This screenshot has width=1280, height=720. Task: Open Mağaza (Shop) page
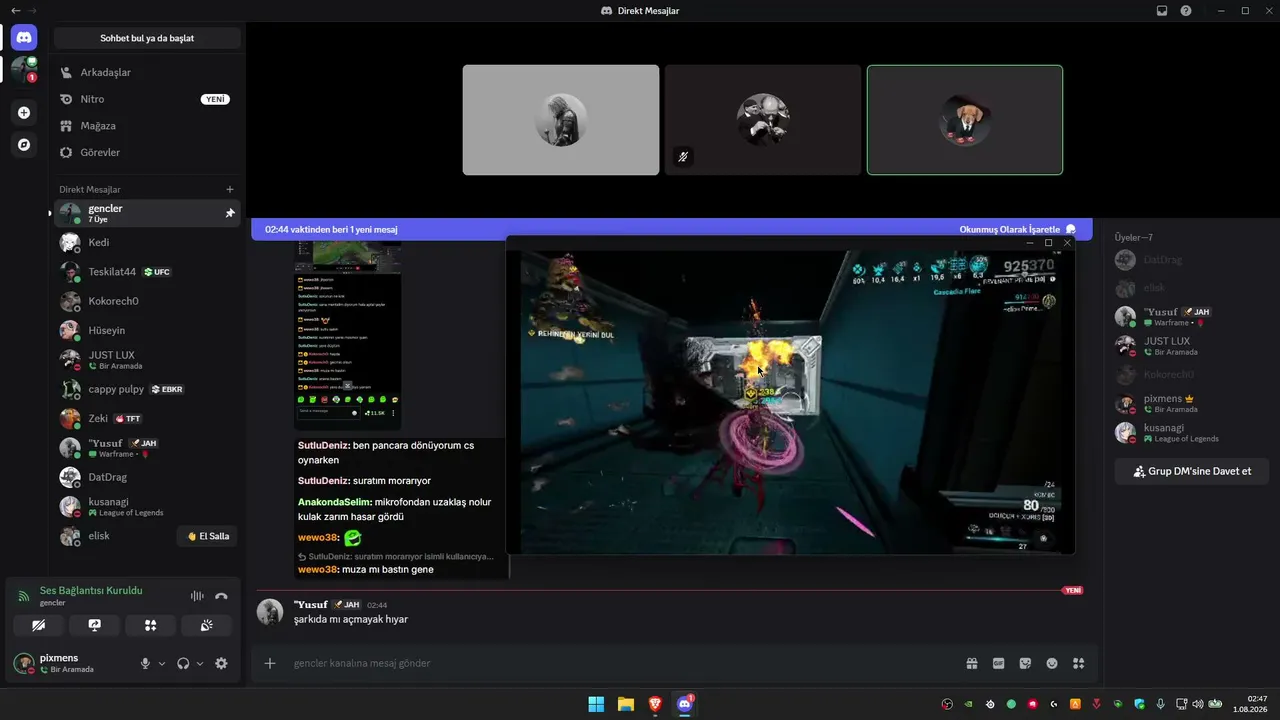pos(147,126)
